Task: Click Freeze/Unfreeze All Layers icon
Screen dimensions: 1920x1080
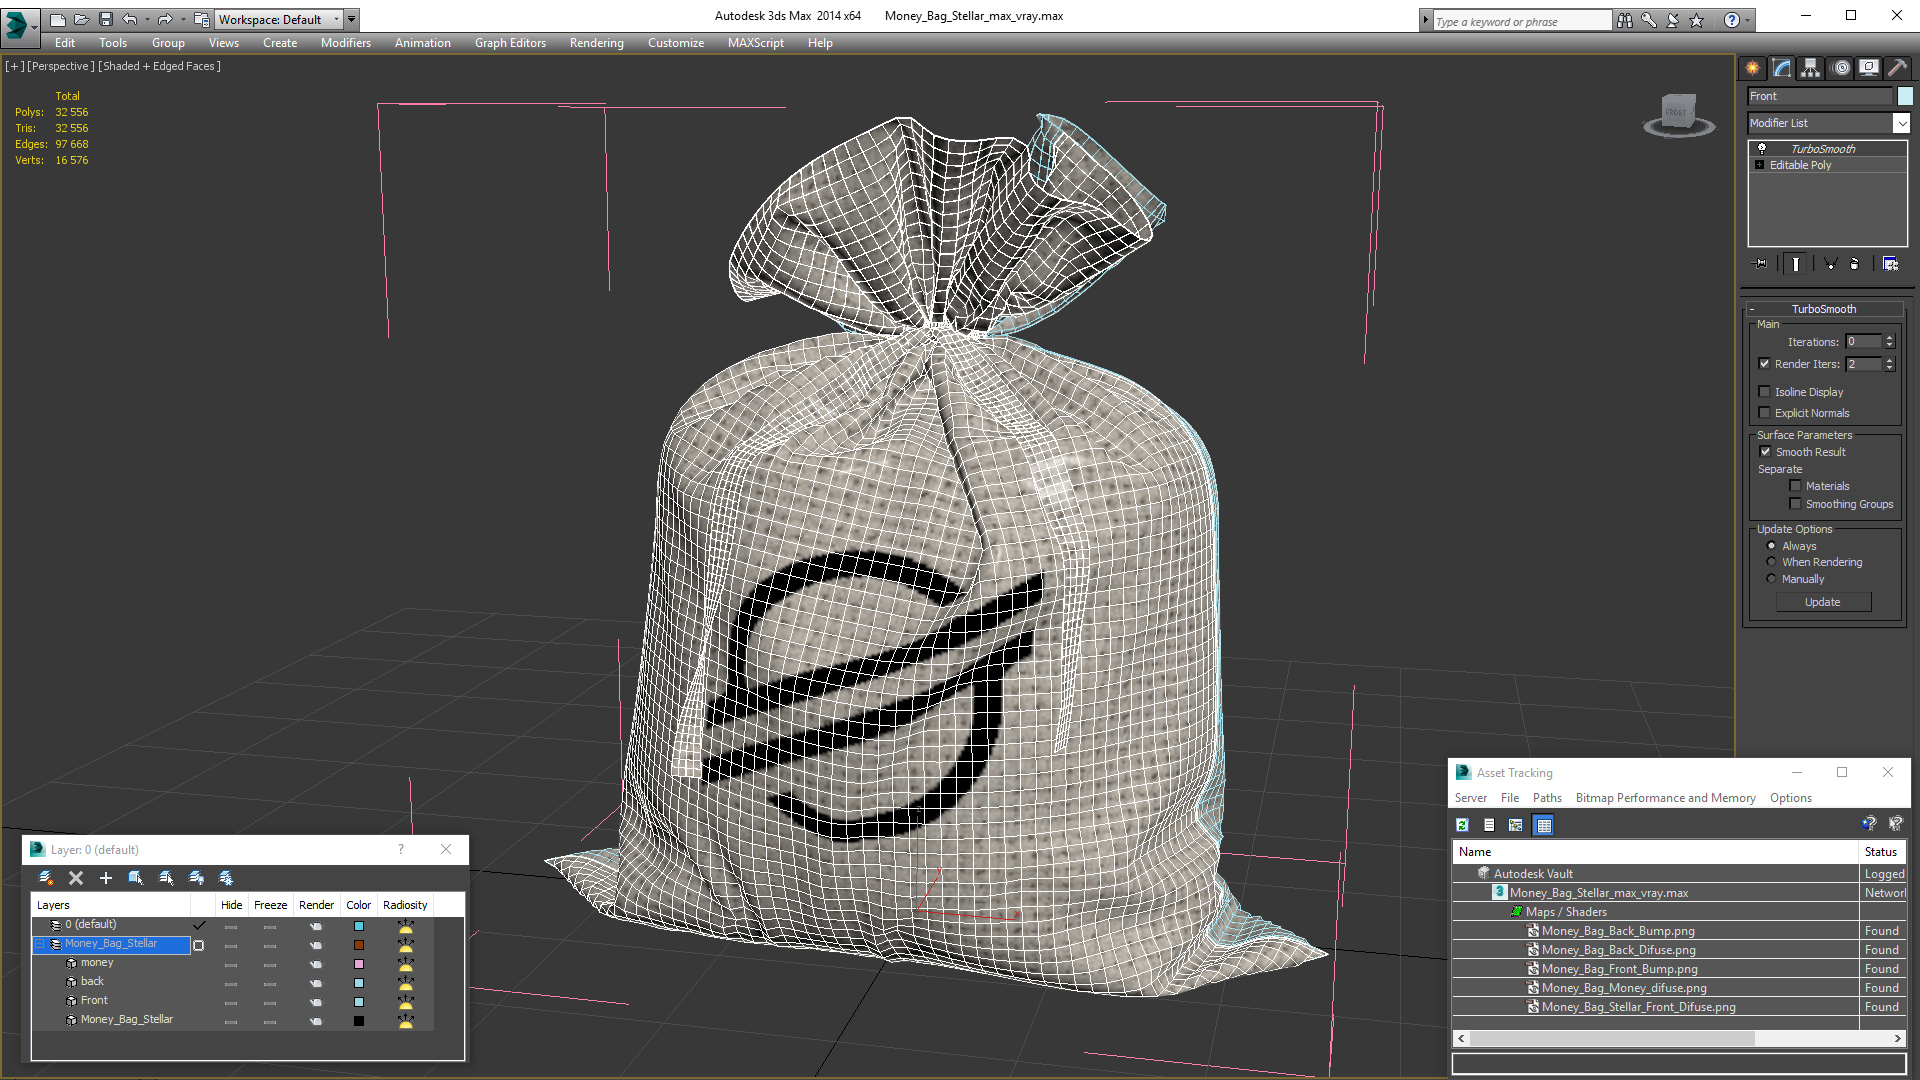Action: click(227, 878)
